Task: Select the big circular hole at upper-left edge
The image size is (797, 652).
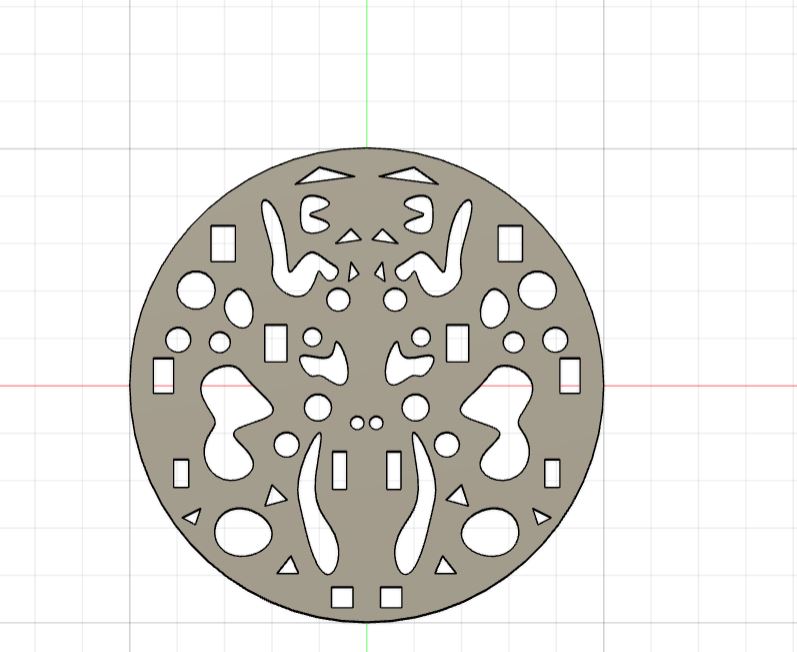Action: coord(196,290)
